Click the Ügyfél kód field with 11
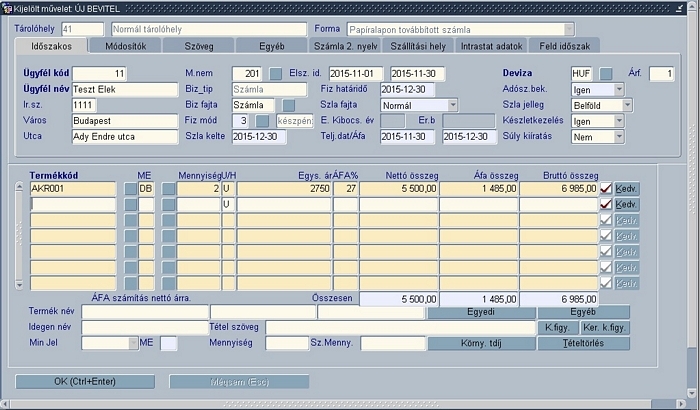Image resolution: width=700 pixels, height=410 pixels. click(x=99, y=74)
